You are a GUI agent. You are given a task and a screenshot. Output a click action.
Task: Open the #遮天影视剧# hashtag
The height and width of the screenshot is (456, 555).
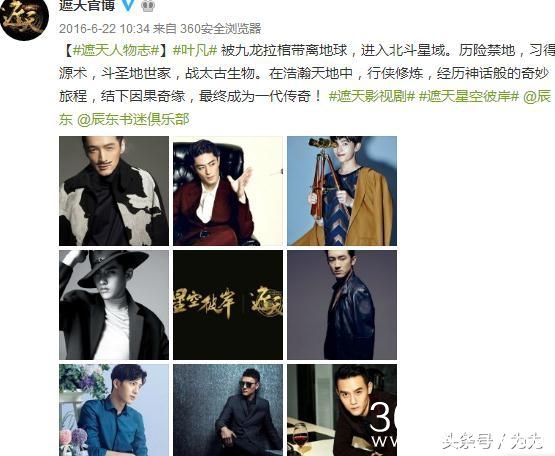[x=371, y=96]
